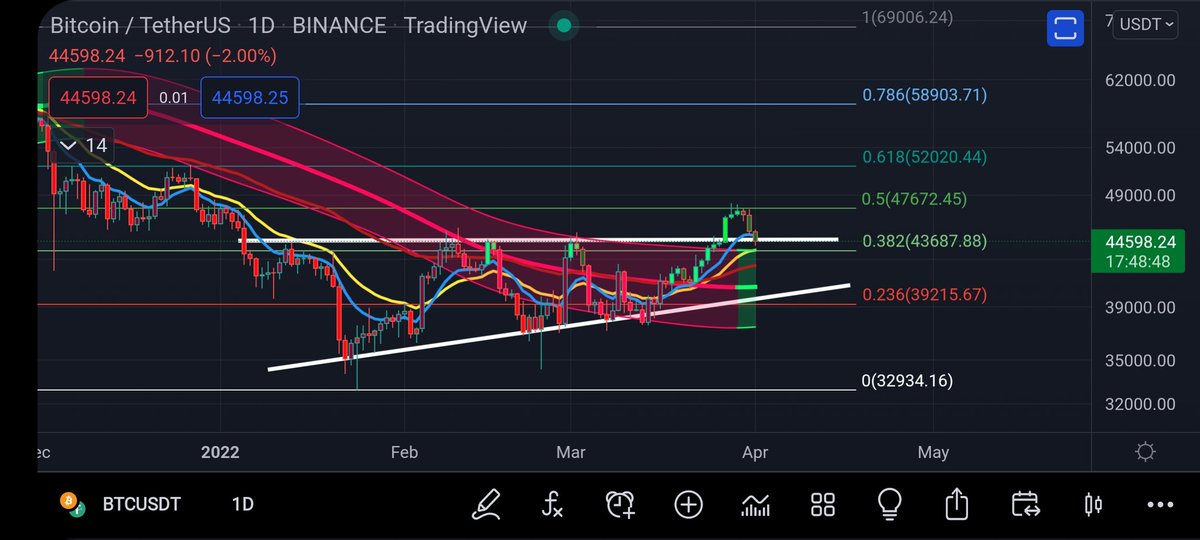Open chart settings gear icon

point(1145,452)
